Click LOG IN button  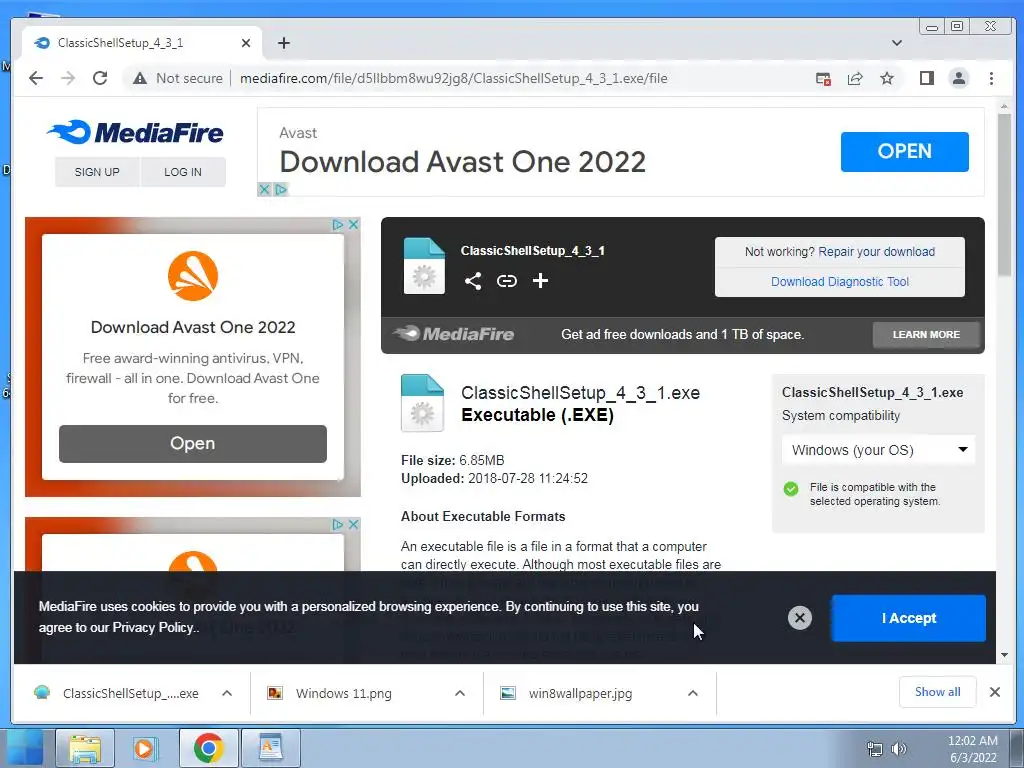tap(183, 172)
